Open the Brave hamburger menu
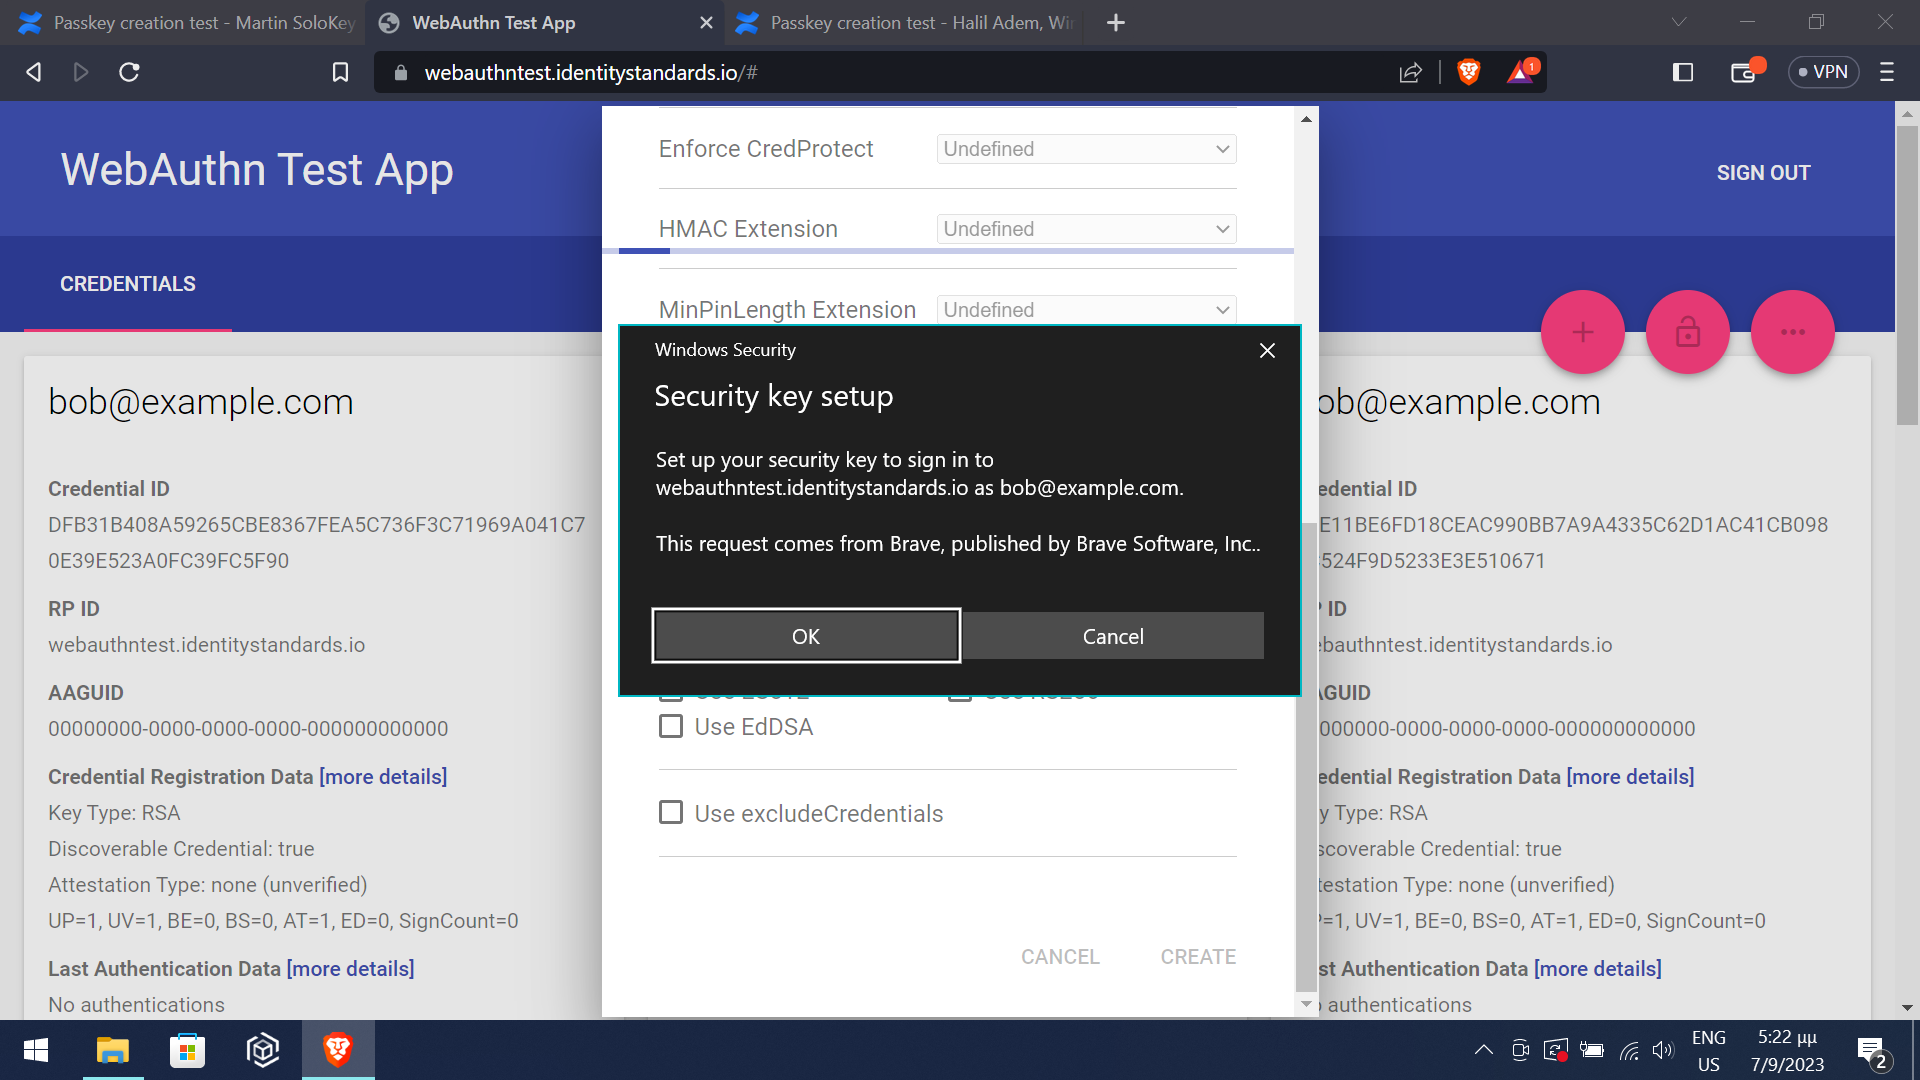 1887,72
